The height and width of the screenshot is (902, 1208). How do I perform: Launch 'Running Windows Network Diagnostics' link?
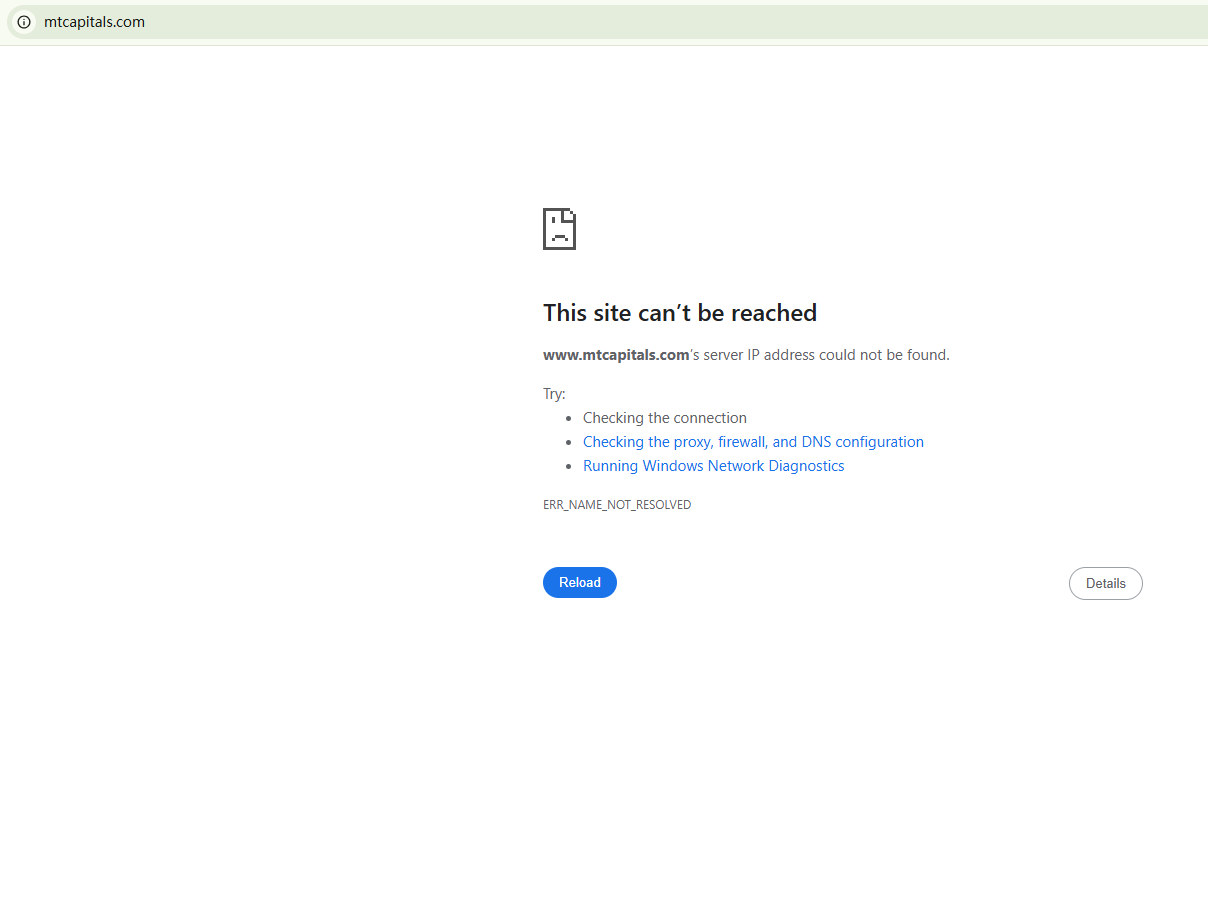(x=714, y=466)
